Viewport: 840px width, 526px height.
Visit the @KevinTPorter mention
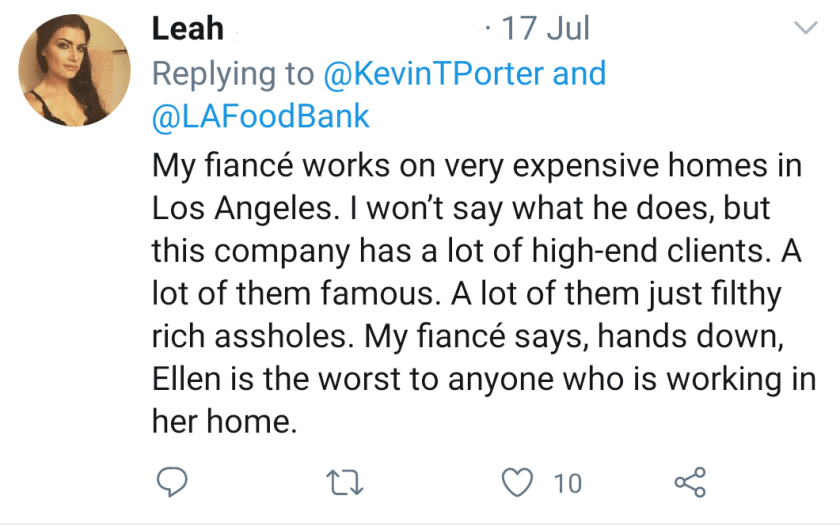tap(433, 74)
